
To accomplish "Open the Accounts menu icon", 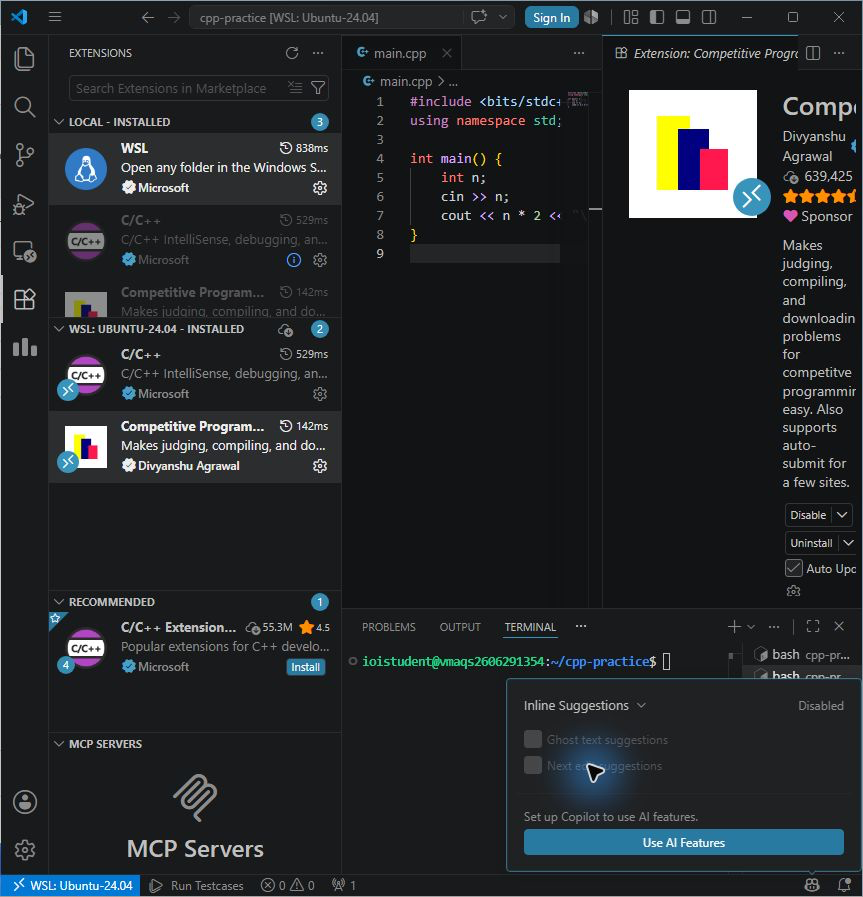I will tap(25, 801).
